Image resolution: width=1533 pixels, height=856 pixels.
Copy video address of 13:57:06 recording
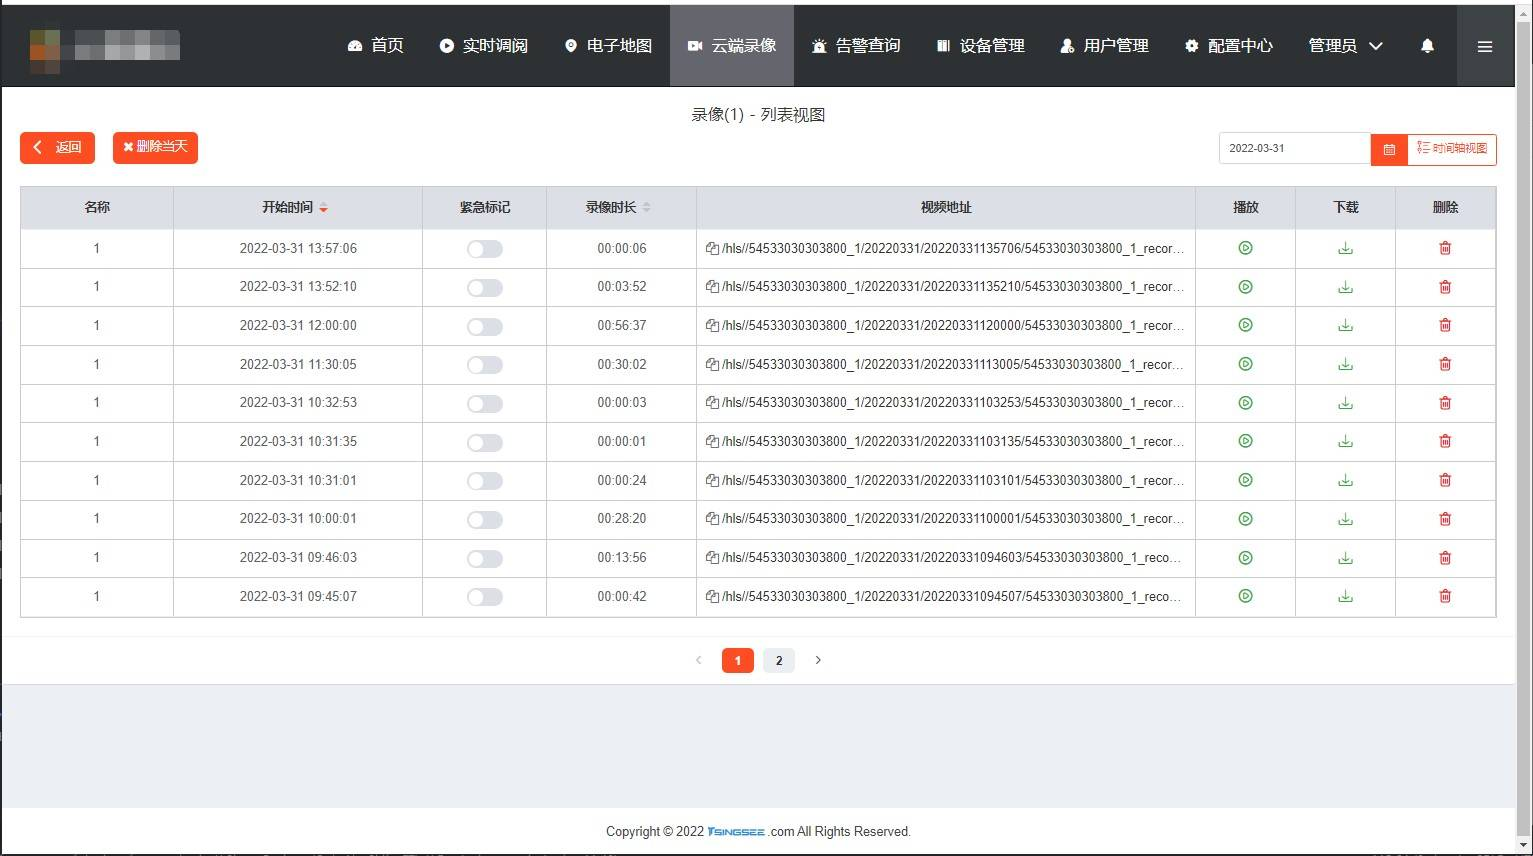pyautogui.click(x=712, y=248)
